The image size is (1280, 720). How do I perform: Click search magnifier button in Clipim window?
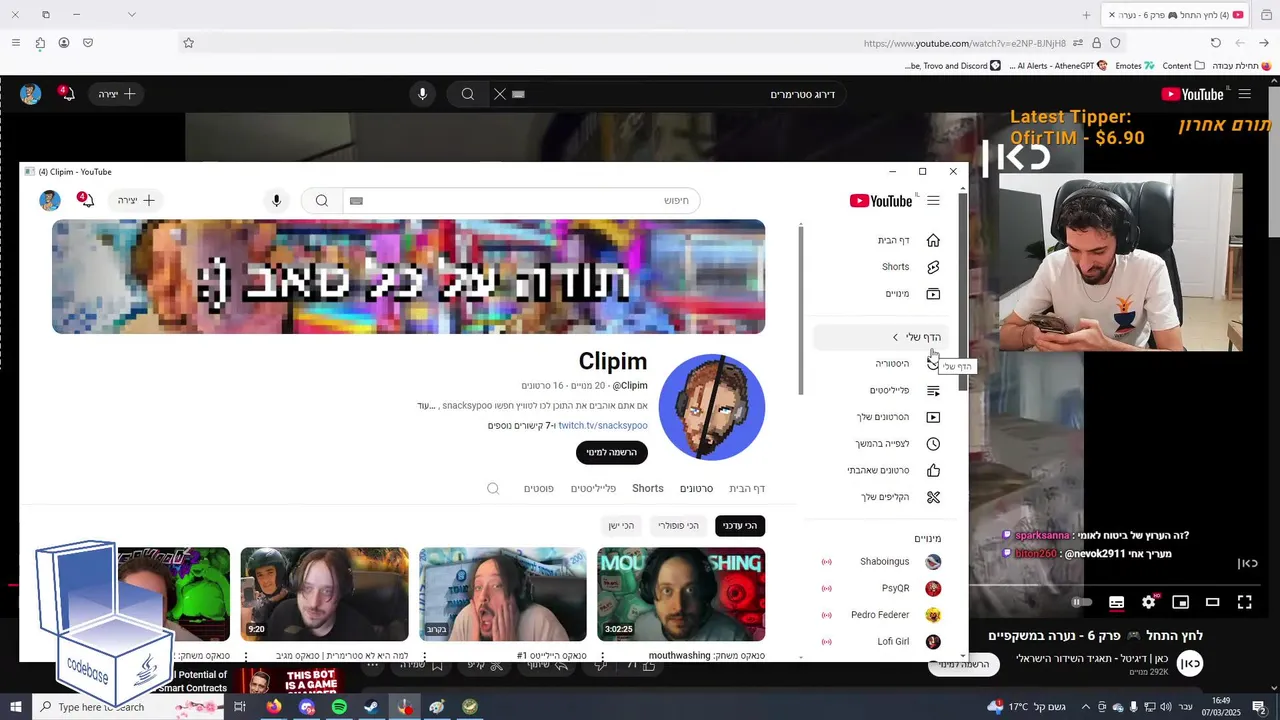pyautogui.click(x=322, y=201)
